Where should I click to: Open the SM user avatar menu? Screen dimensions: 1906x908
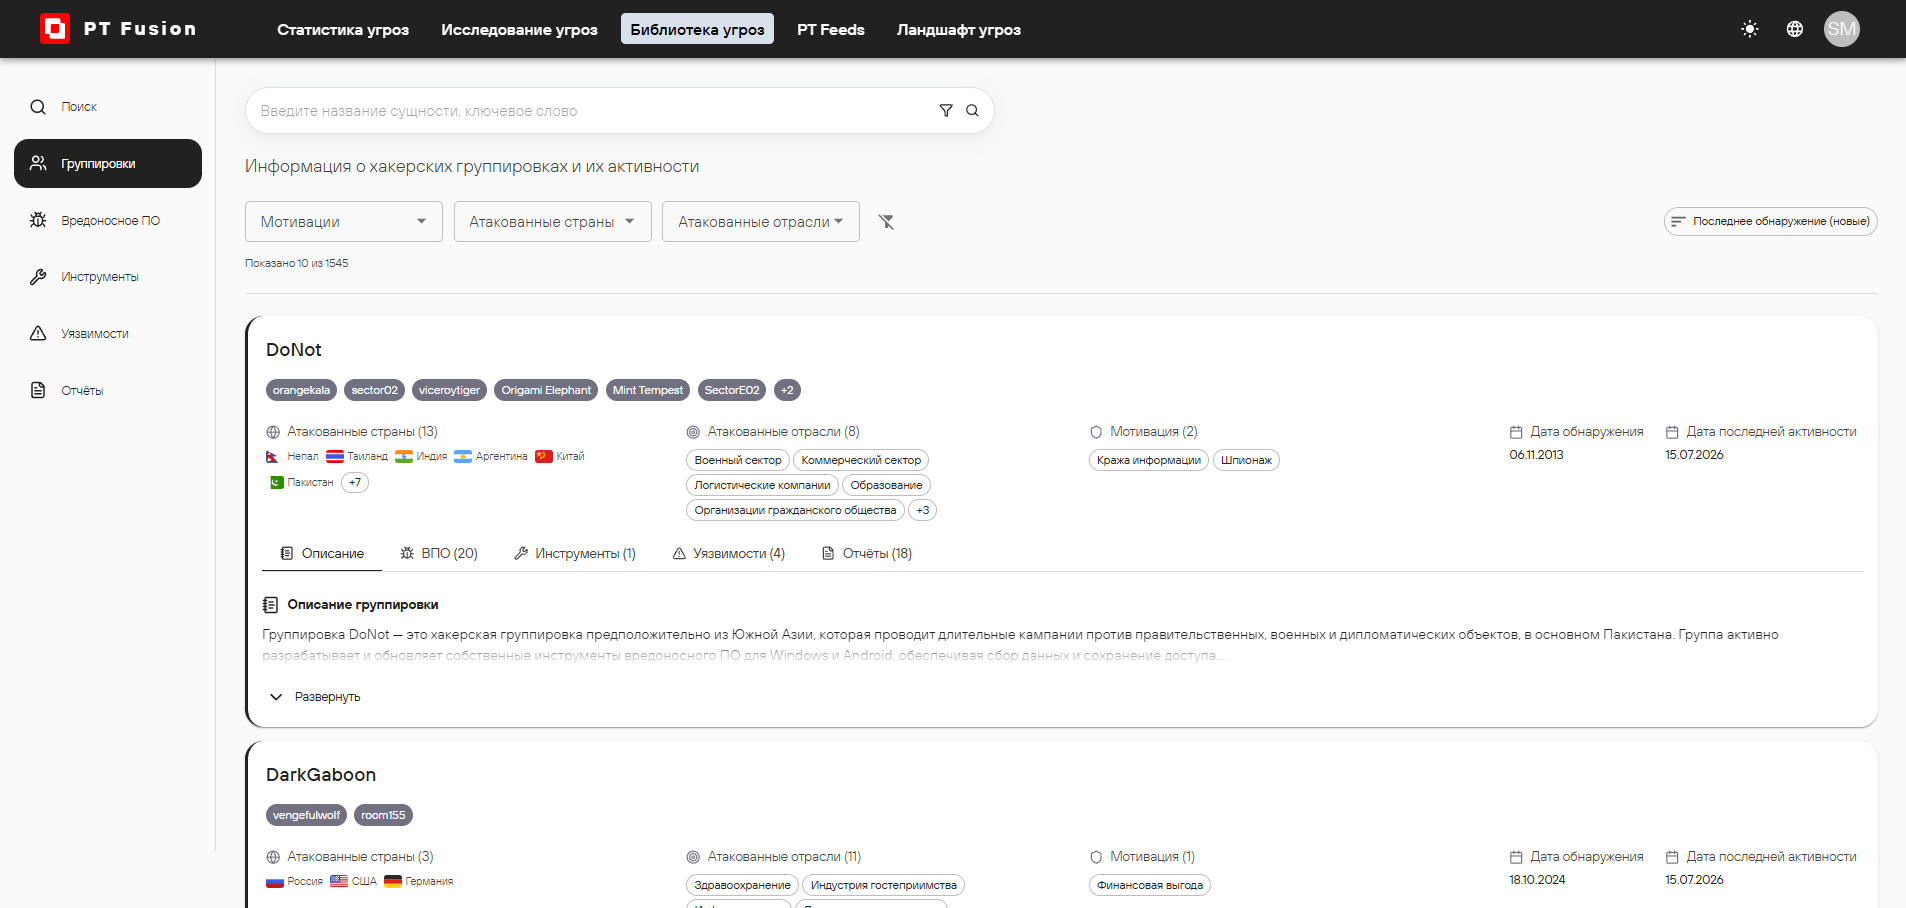1841,29
